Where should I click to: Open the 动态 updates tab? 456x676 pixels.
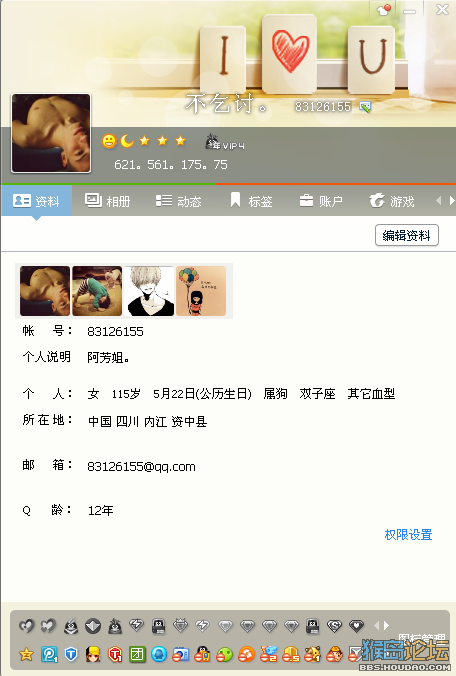(178, 201)
